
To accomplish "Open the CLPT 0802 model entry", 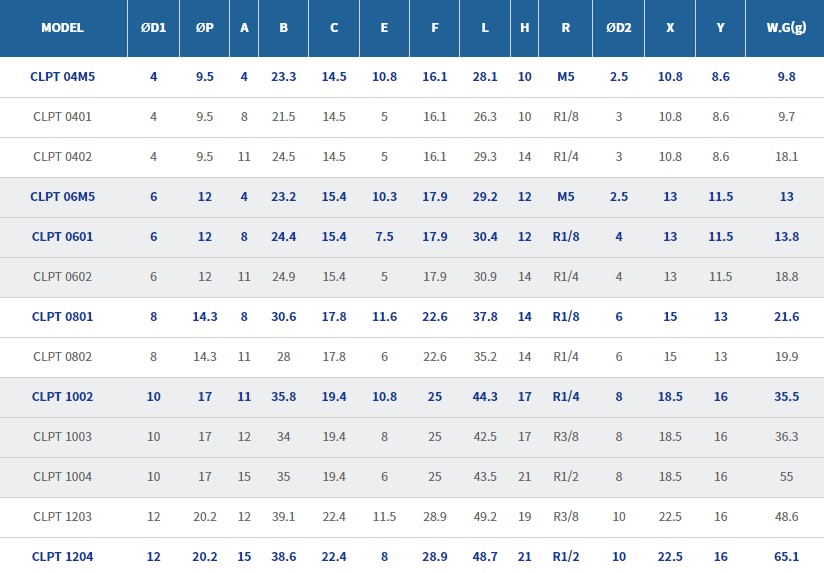I will coord(62,357).
